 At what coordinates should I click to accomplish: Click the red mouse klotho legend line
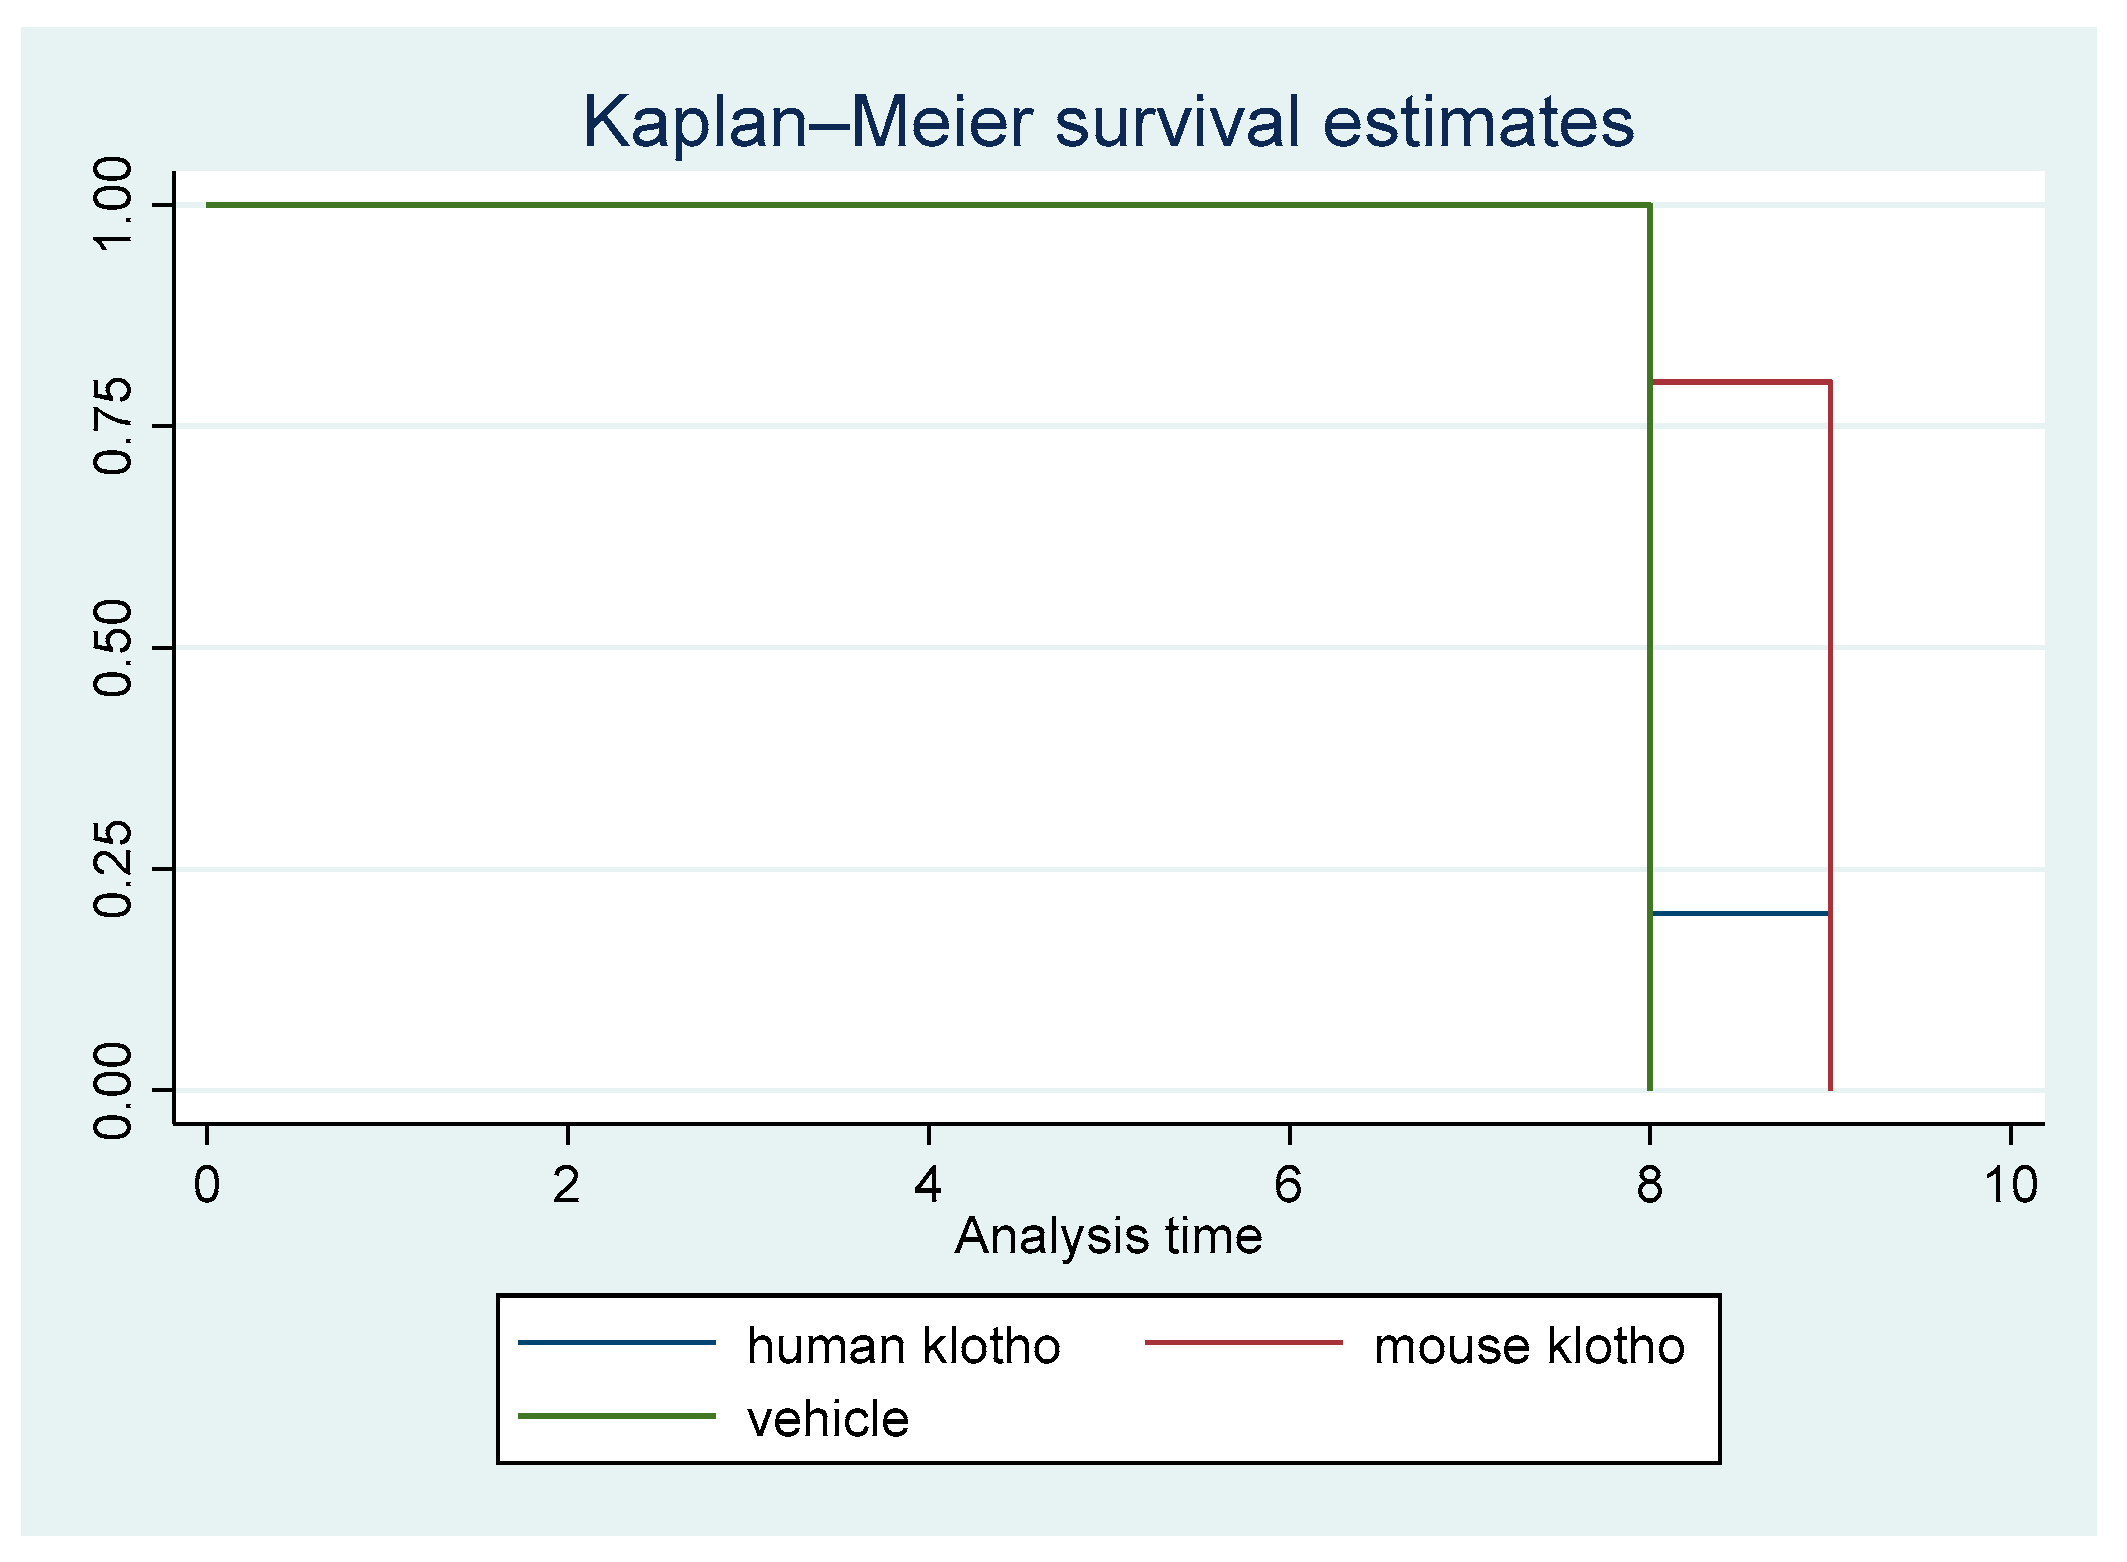point(1243,1342)
